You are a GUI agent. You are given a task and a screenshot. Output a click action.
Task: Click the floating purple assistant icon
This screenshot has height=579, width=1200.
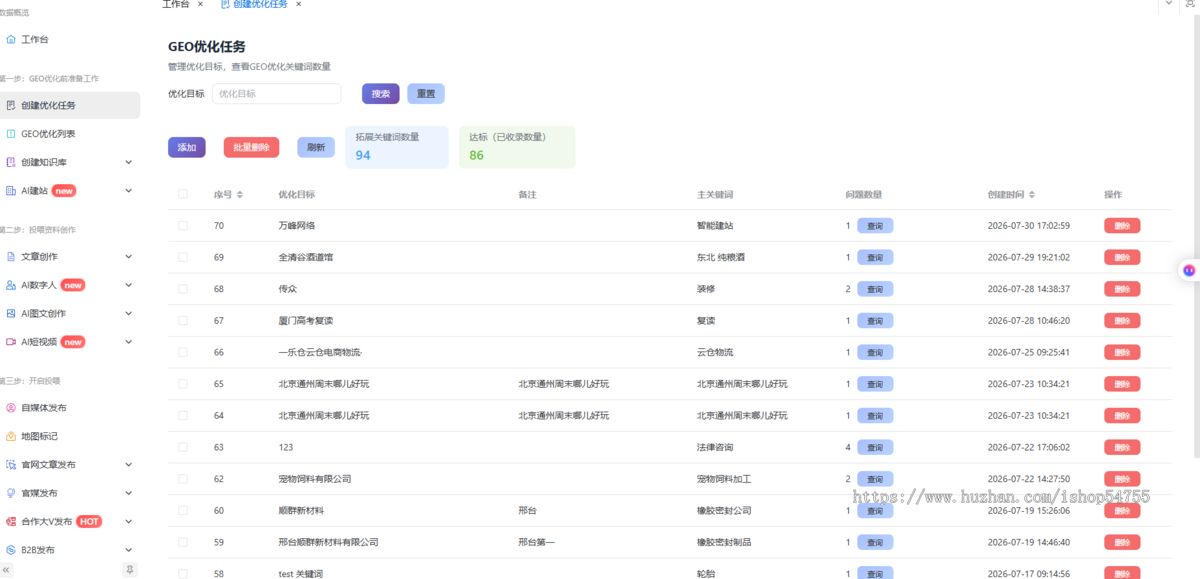point(1189,270)
